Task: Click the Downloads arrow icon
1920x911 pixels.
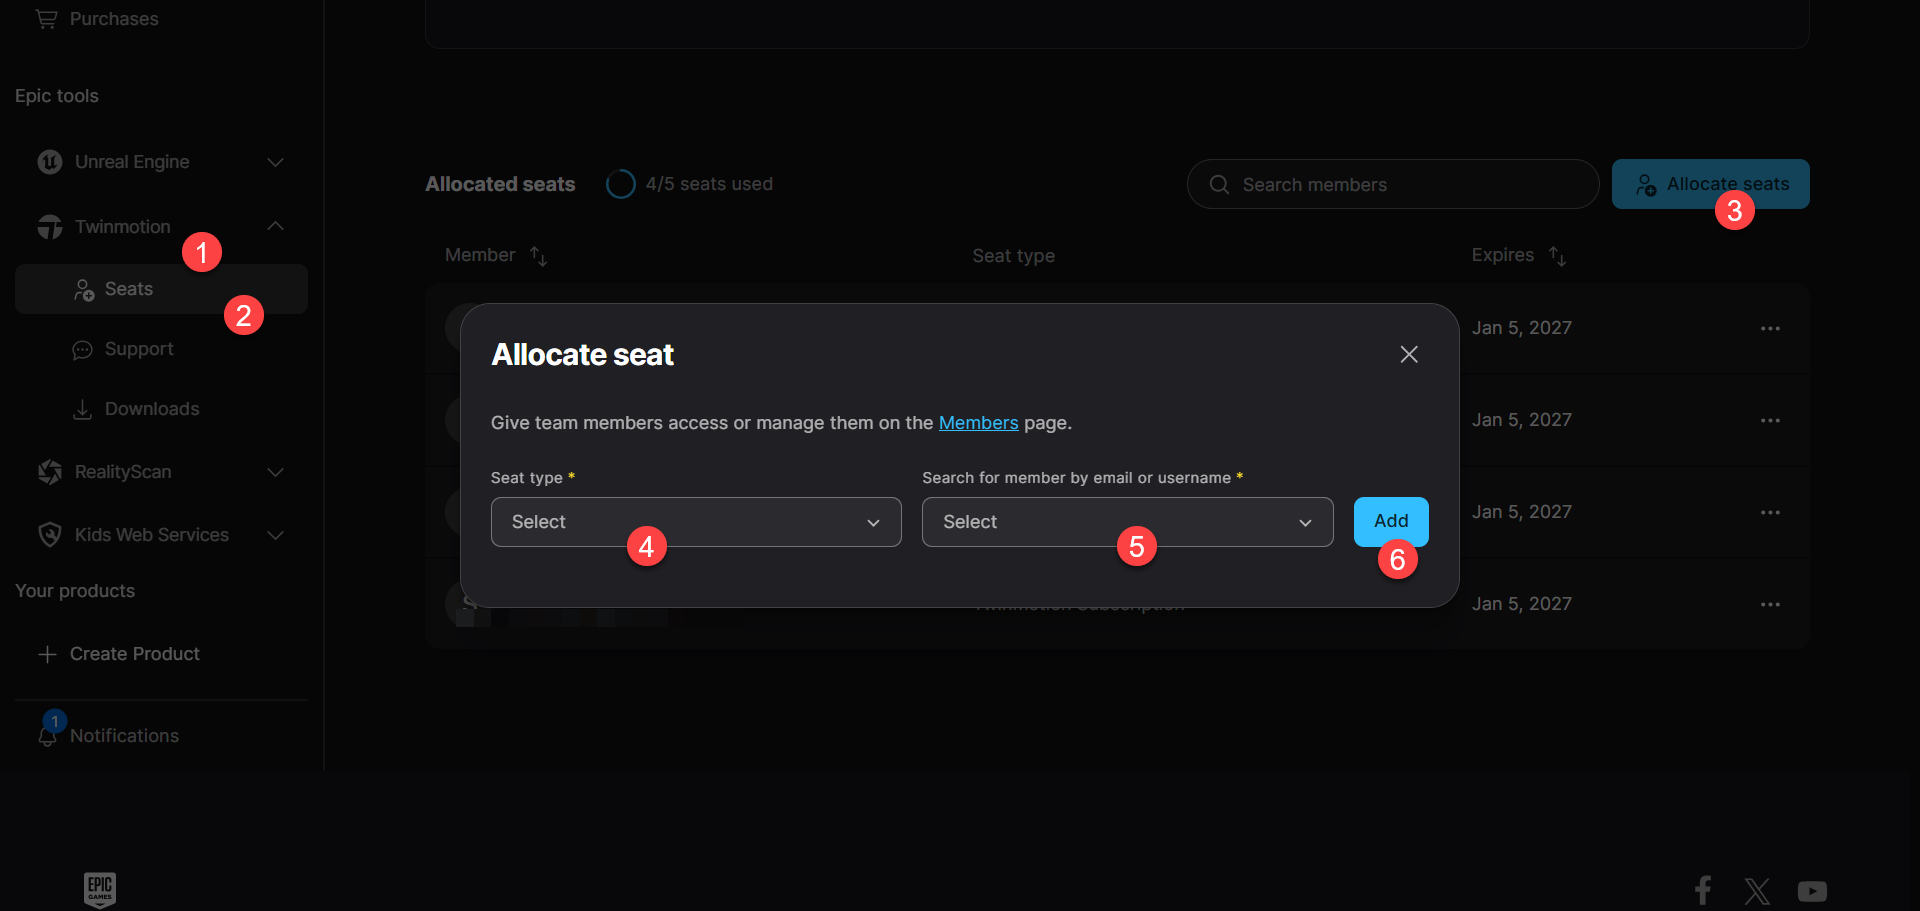Action: [x=82, y=410]
